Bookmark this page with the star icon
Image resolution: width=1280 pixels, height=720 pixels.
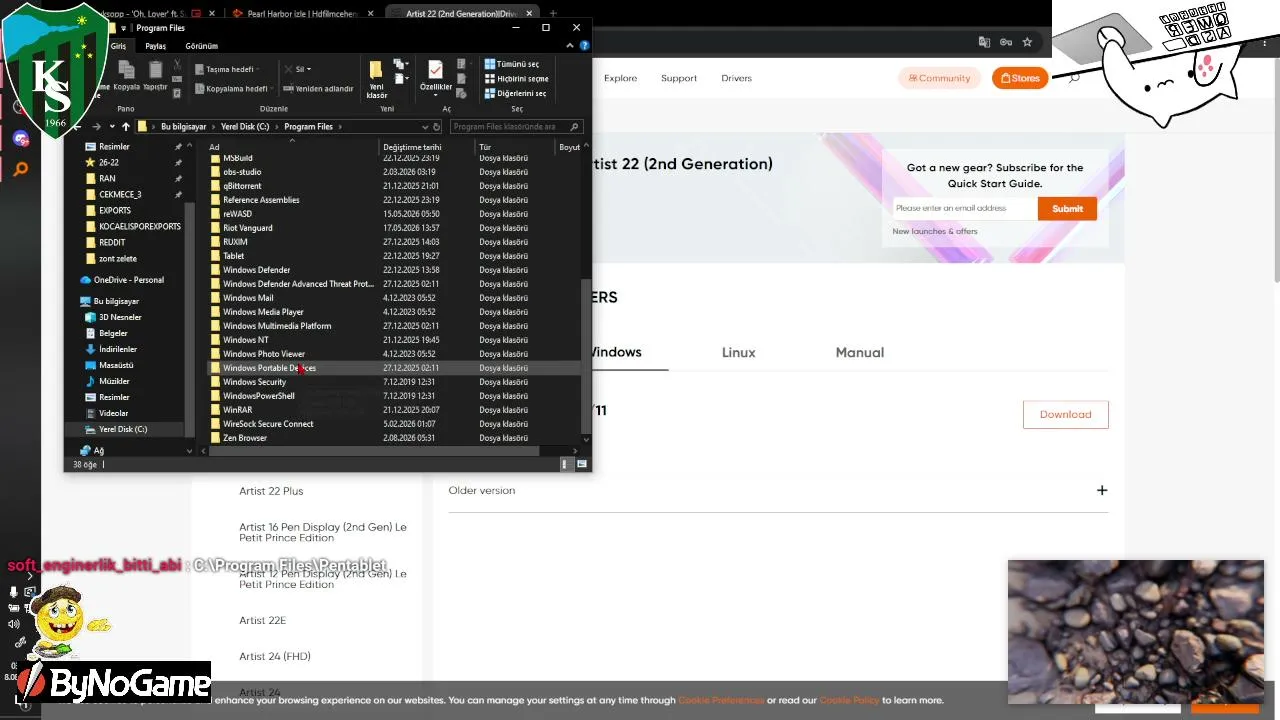1027,42
